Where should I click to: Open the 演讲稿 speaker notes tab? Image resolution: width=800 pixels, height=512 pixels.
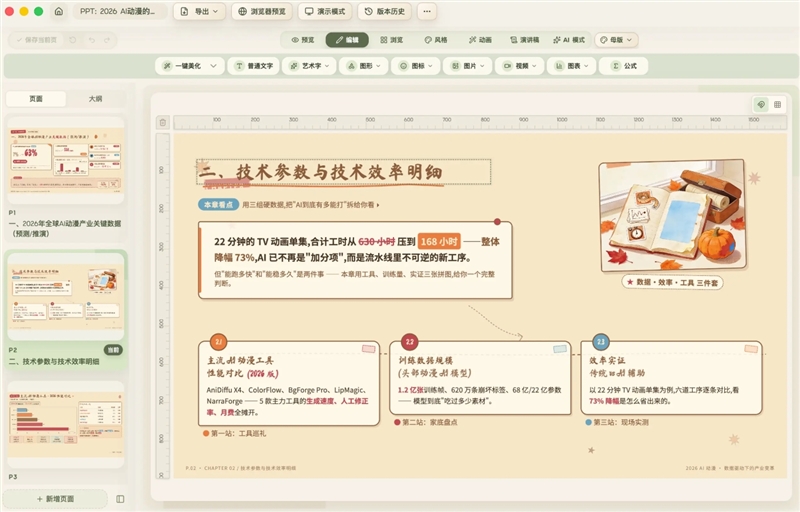[524, 40]
